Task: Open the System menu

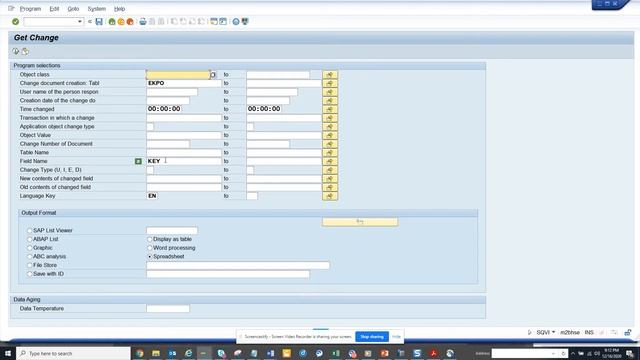Action: click(97, 9)
